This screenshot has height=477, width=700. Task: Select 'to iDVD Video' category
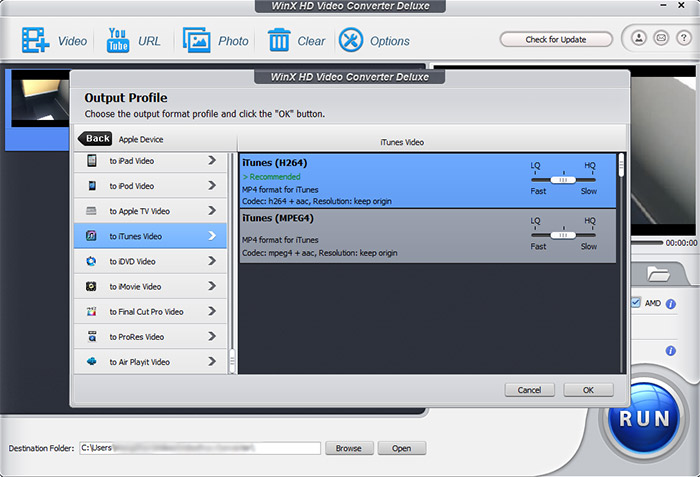[150, 261]
